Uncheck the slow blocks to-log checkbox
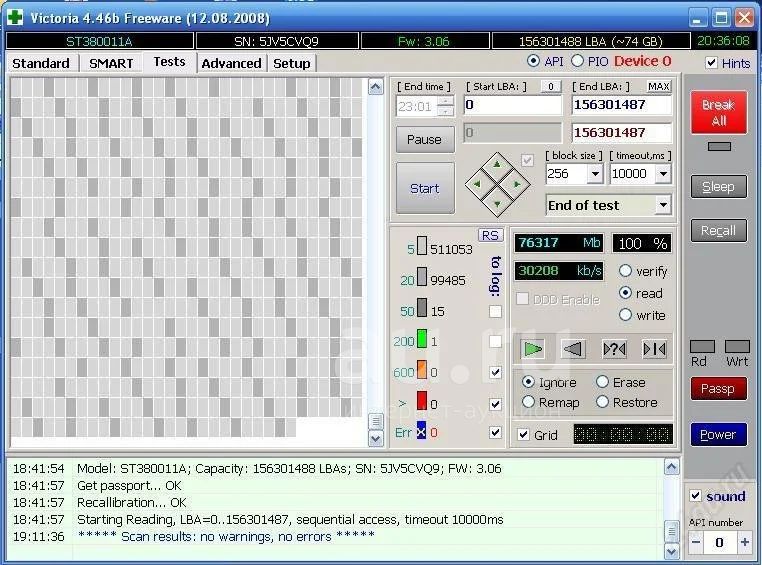This screenshot has width=762, height=565. [x=495, y=404]
